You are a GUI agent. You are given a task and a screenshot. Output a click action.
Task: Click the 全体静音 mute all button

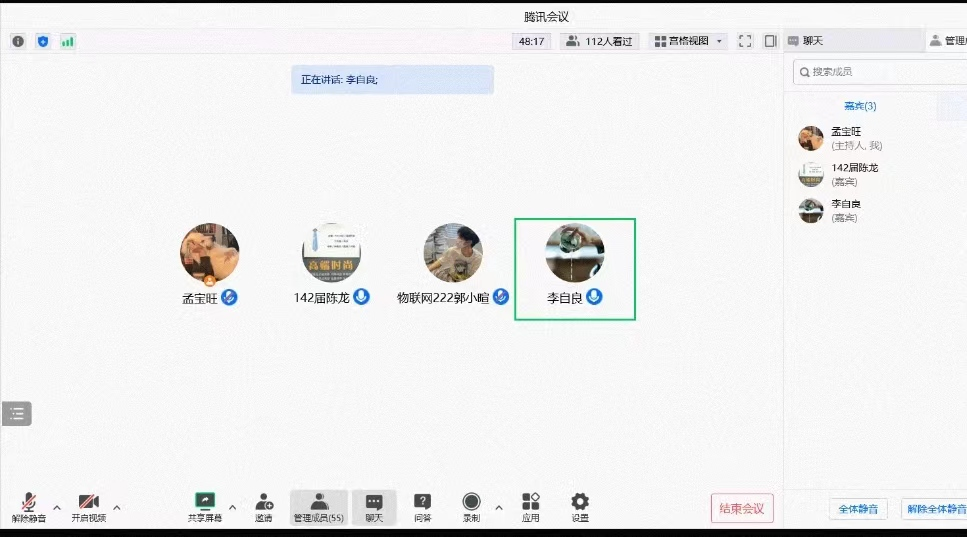858,509
